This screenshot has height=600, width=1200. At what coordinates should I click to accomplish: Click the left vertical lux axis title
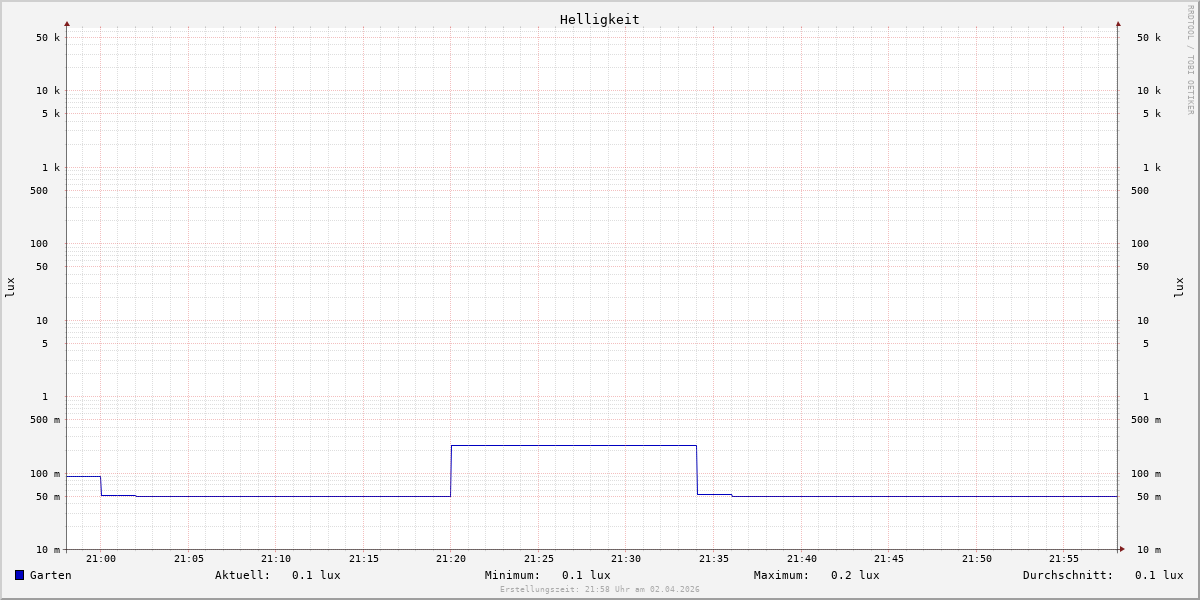pyautogui.click(x=10, y=287)
